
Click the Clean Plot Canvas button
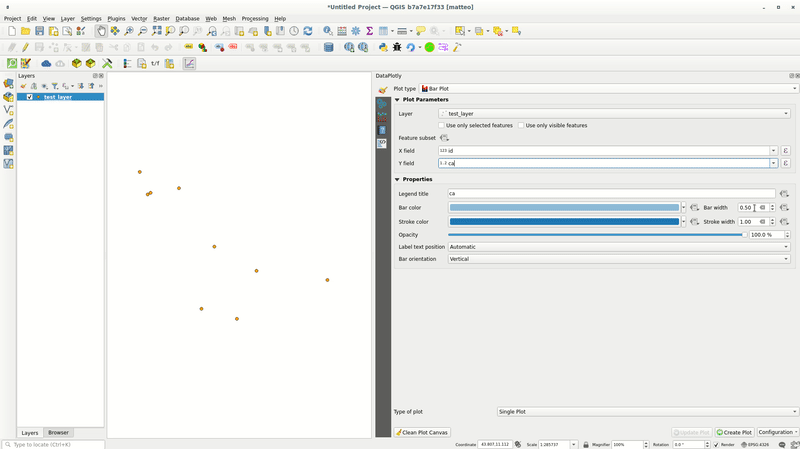pos(422,433)
